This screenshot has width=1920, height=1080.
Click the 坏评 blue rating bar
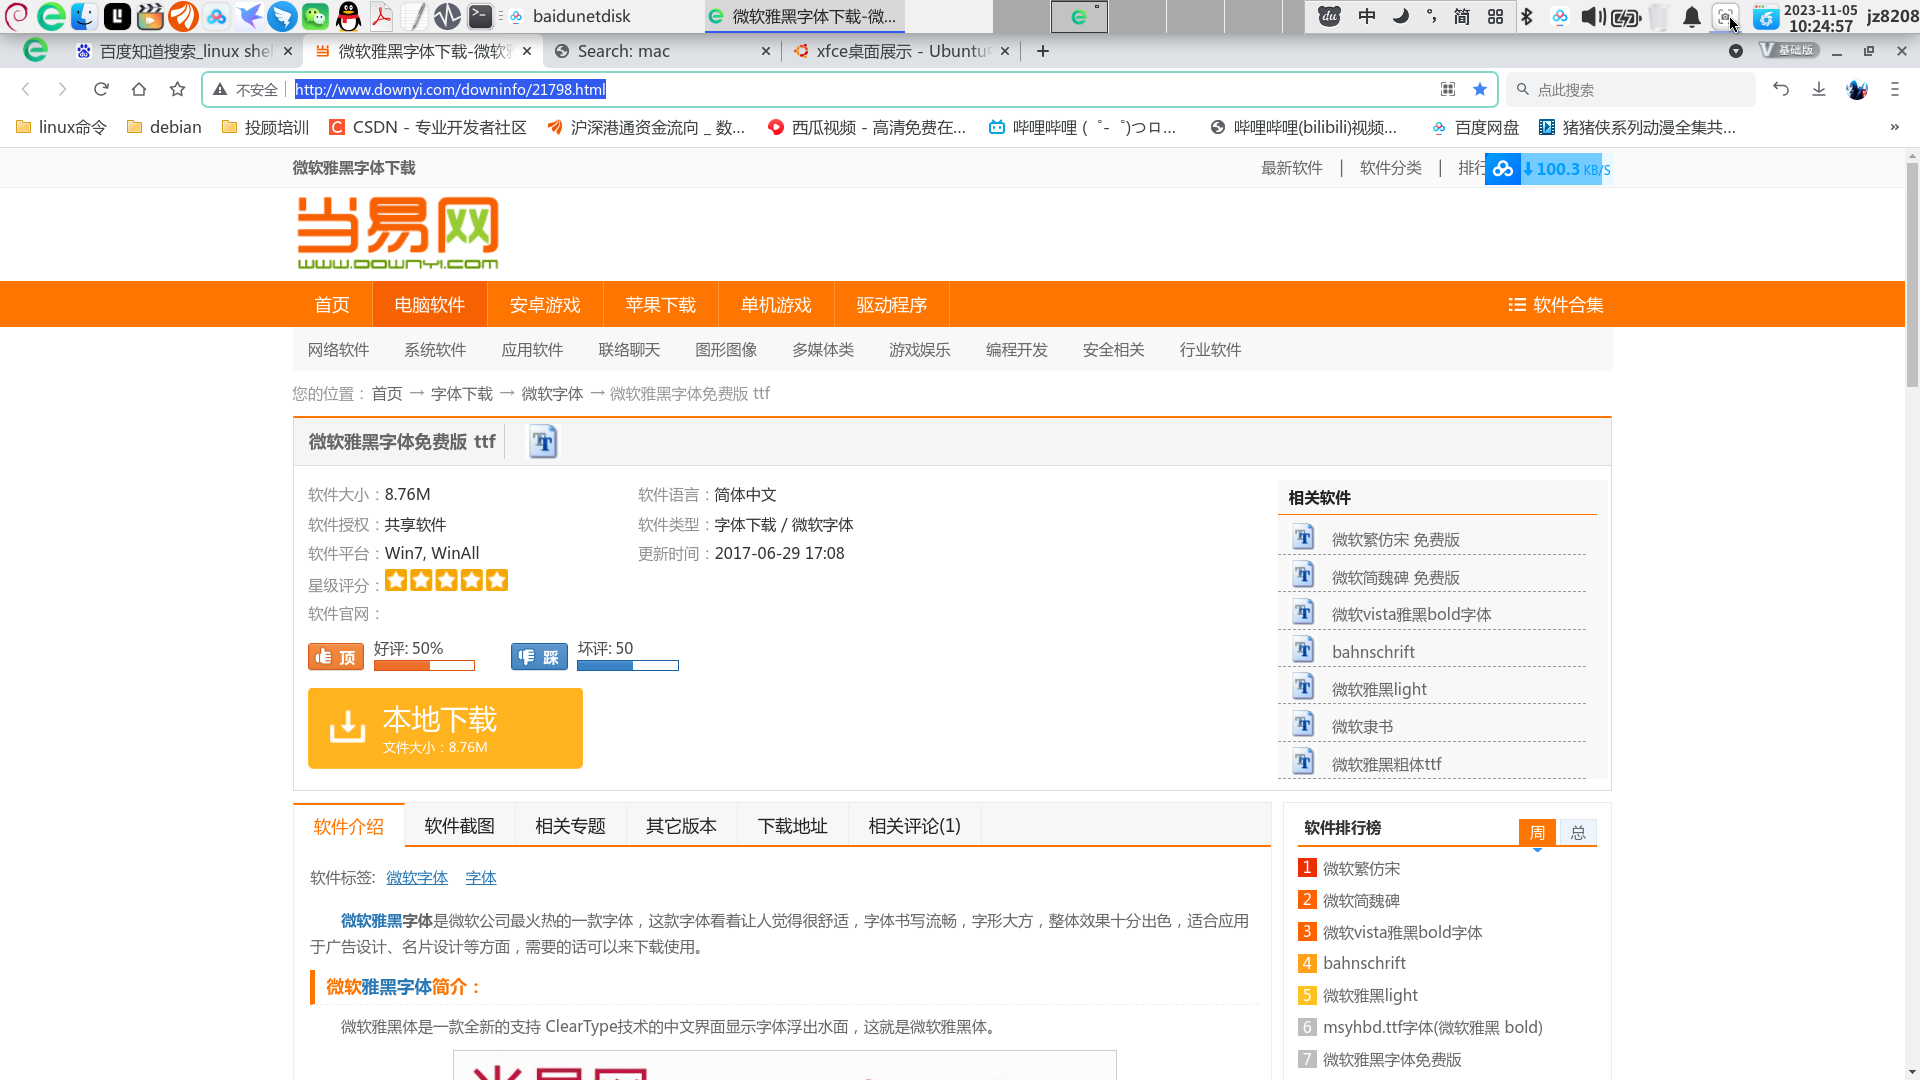pos(628,665)
